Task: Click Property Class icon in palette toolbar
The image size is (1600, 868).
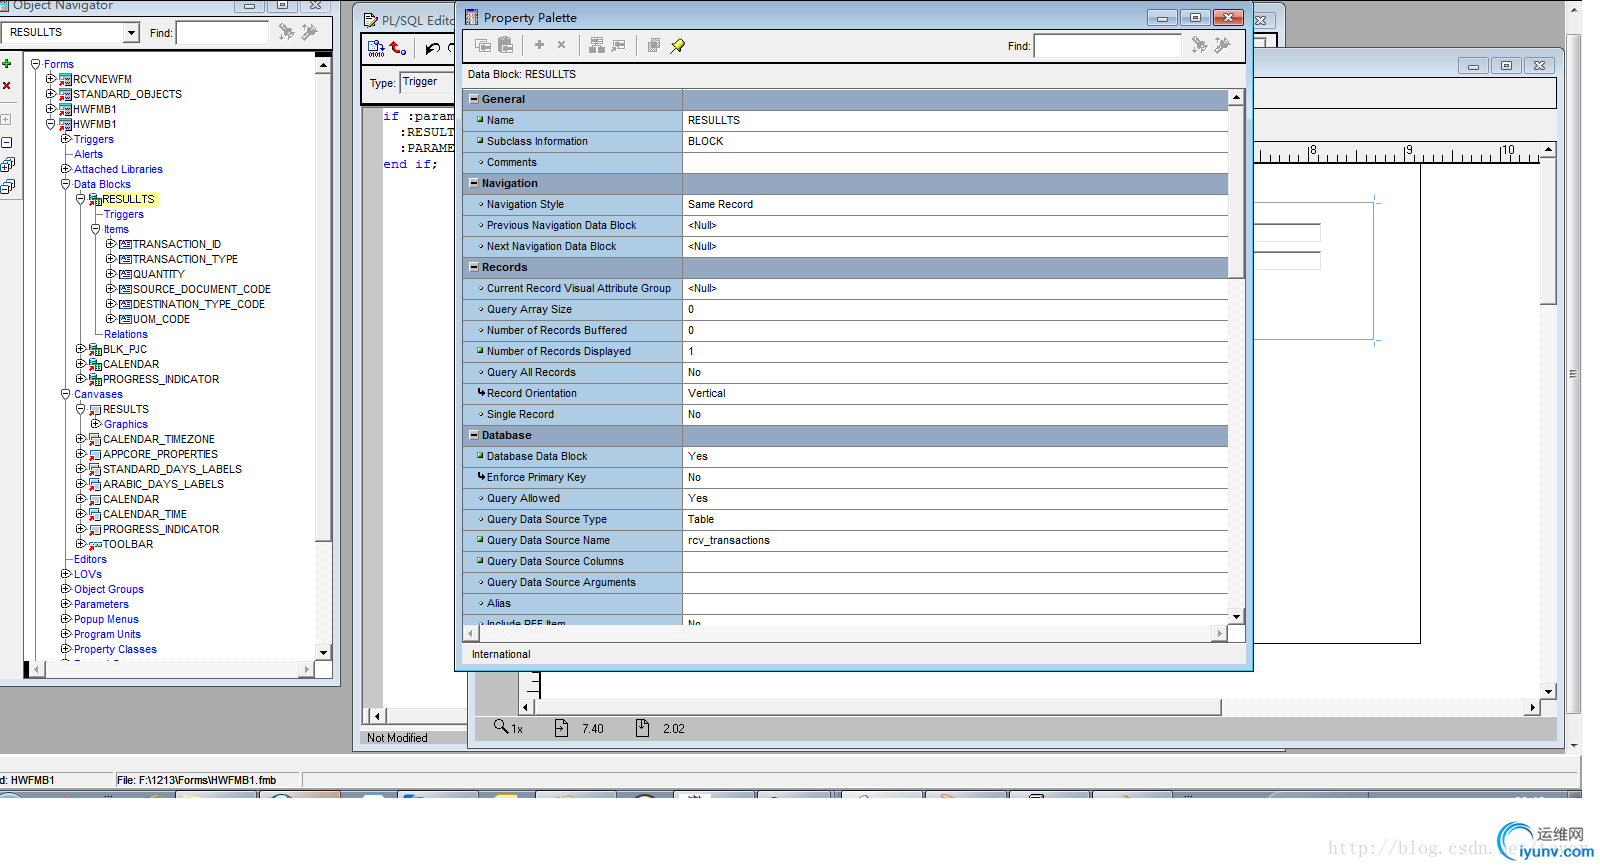Action: [x=597, y=45]
